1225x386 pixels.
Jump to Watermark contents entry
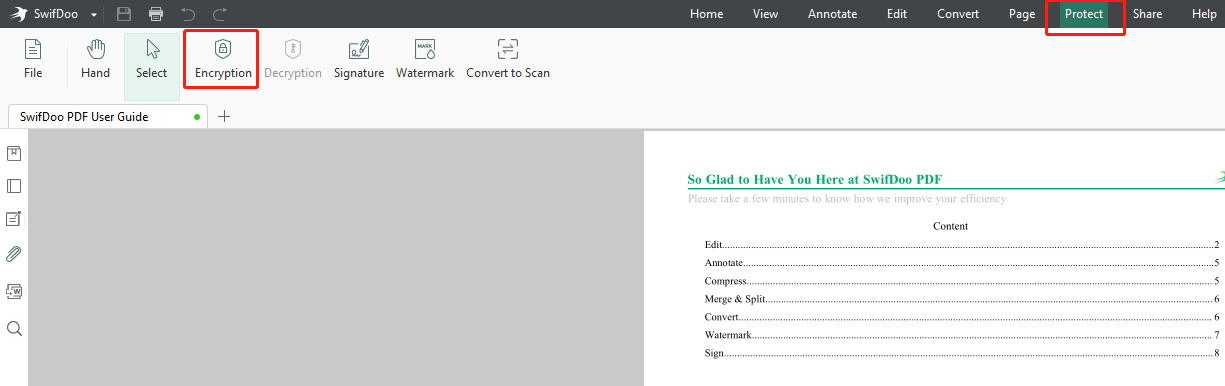(962, 335)
